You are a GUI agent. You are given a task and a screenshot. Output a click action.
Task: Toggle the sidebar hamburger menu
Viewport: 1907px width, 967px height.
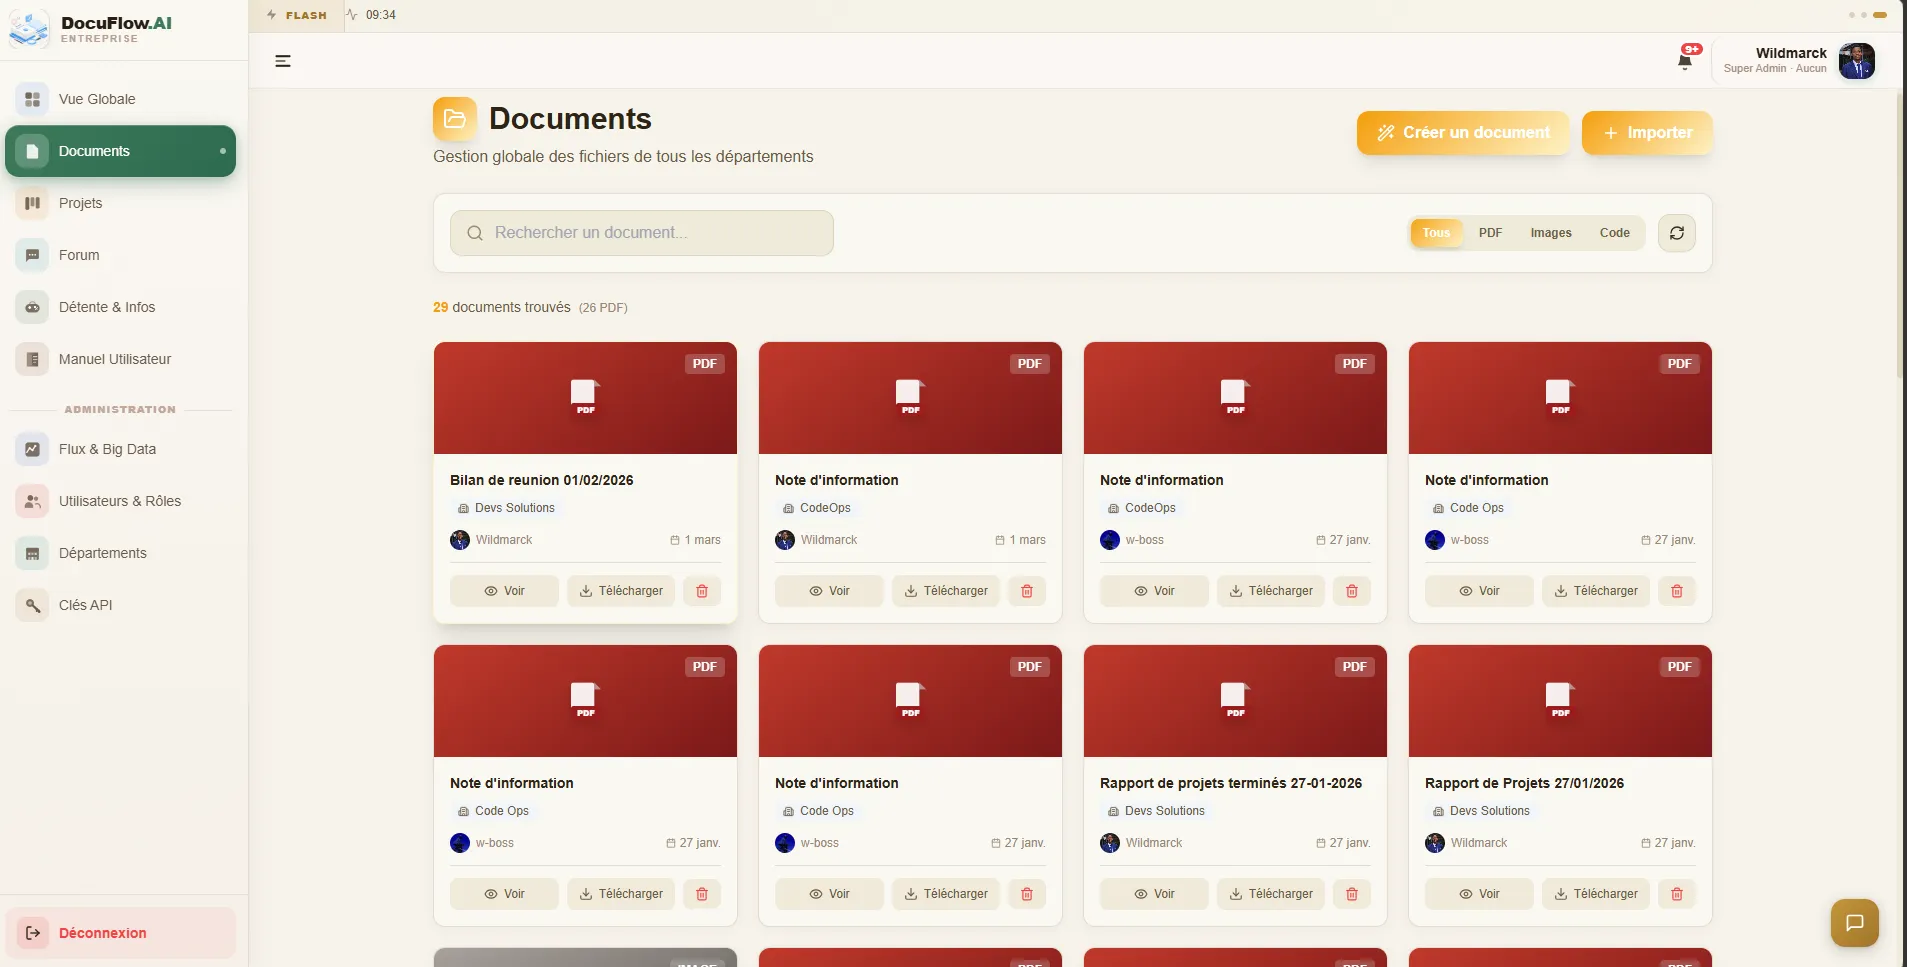tap(283, 61)
